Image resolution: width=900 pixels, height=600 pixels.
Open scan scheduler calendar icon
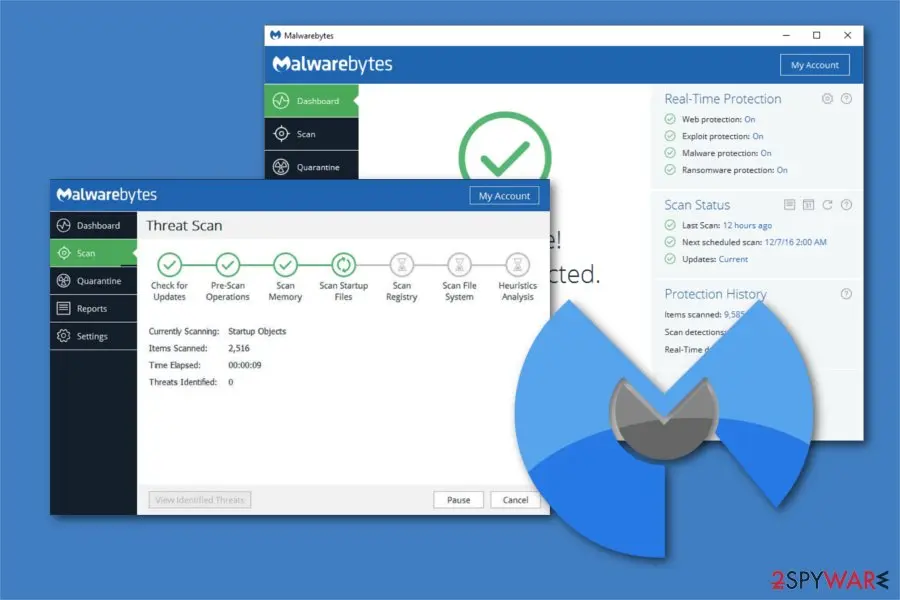pos(808,205)
